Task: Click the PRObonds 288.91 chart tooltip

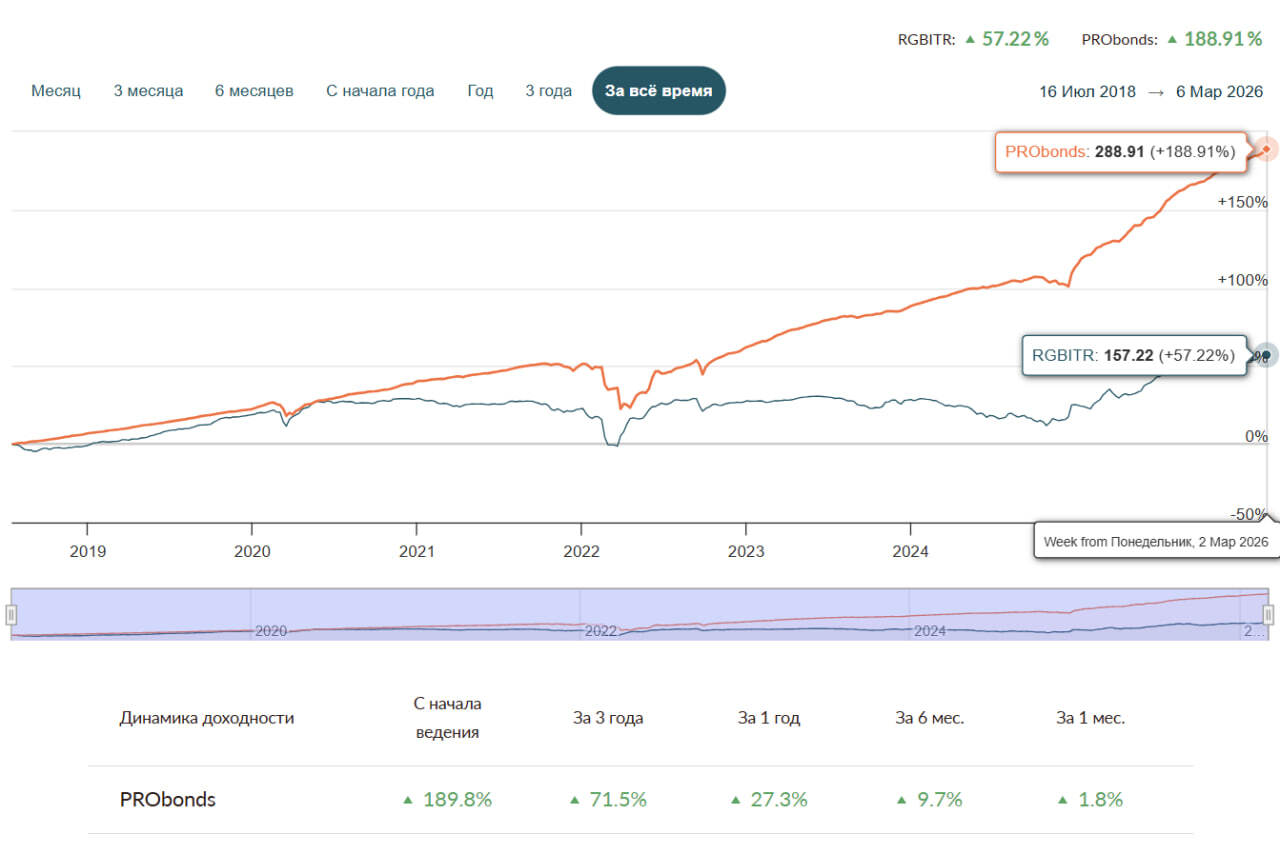Action: 1120,152
